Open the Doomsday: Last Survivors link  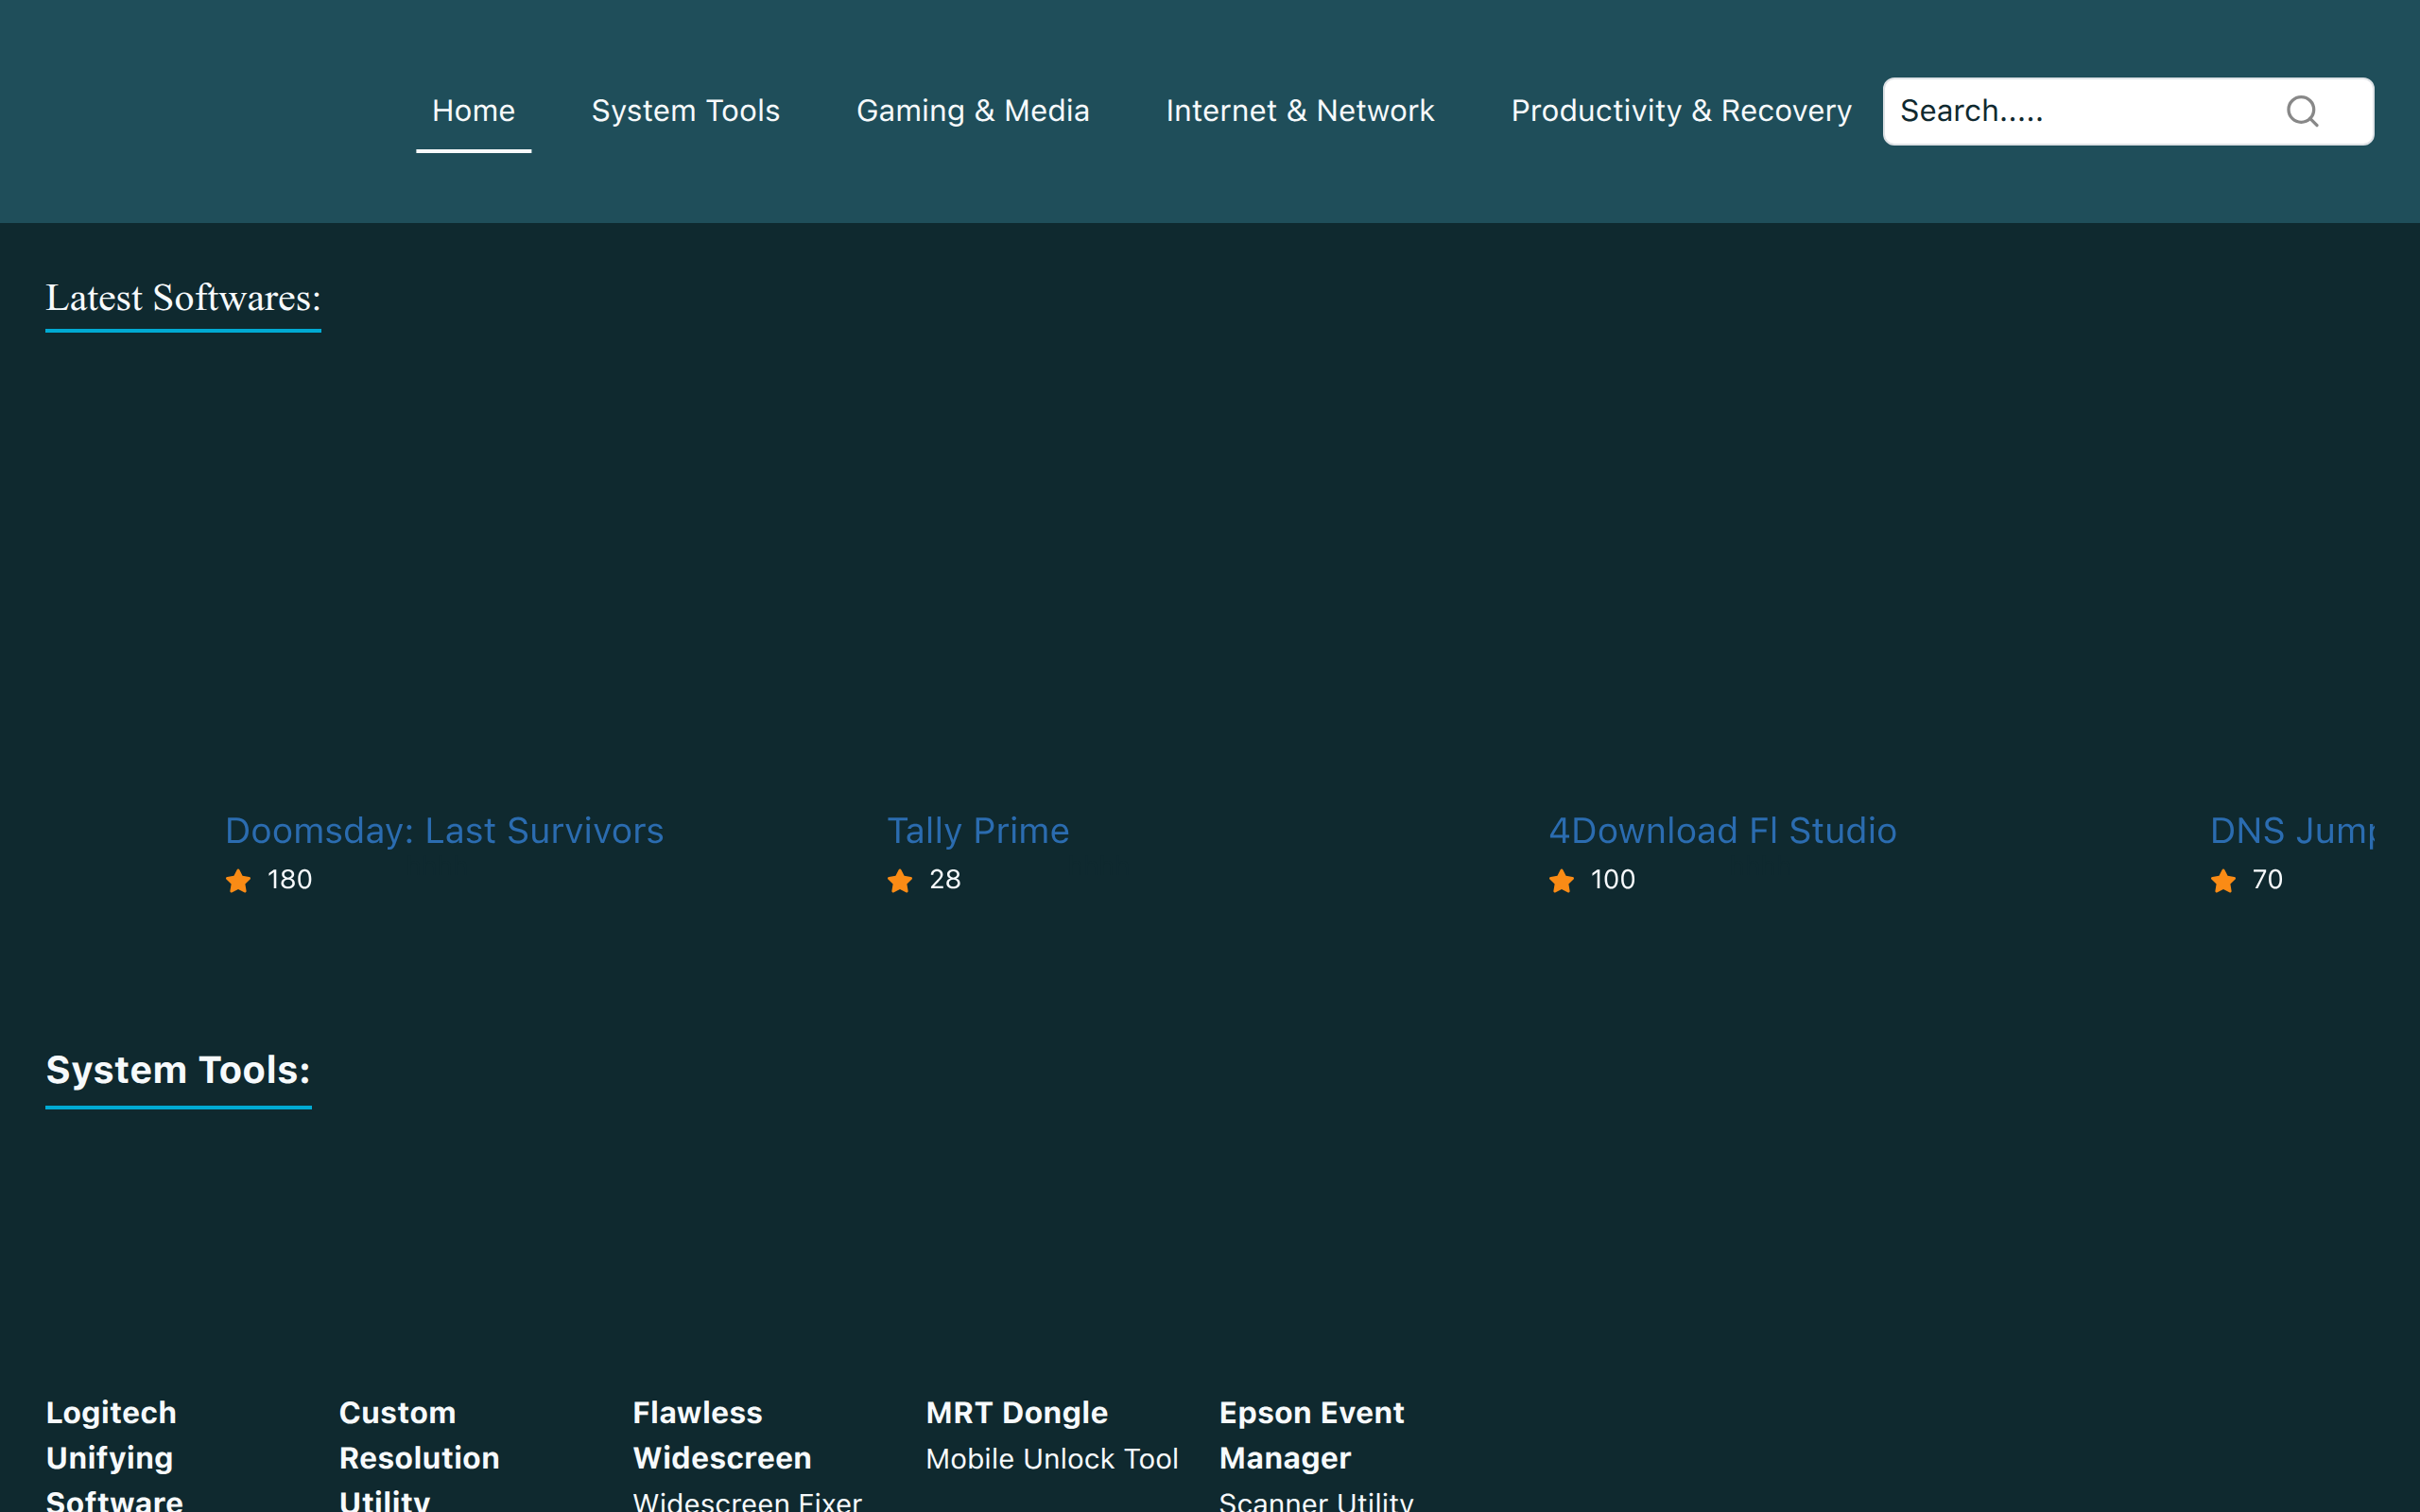(444, 830)
